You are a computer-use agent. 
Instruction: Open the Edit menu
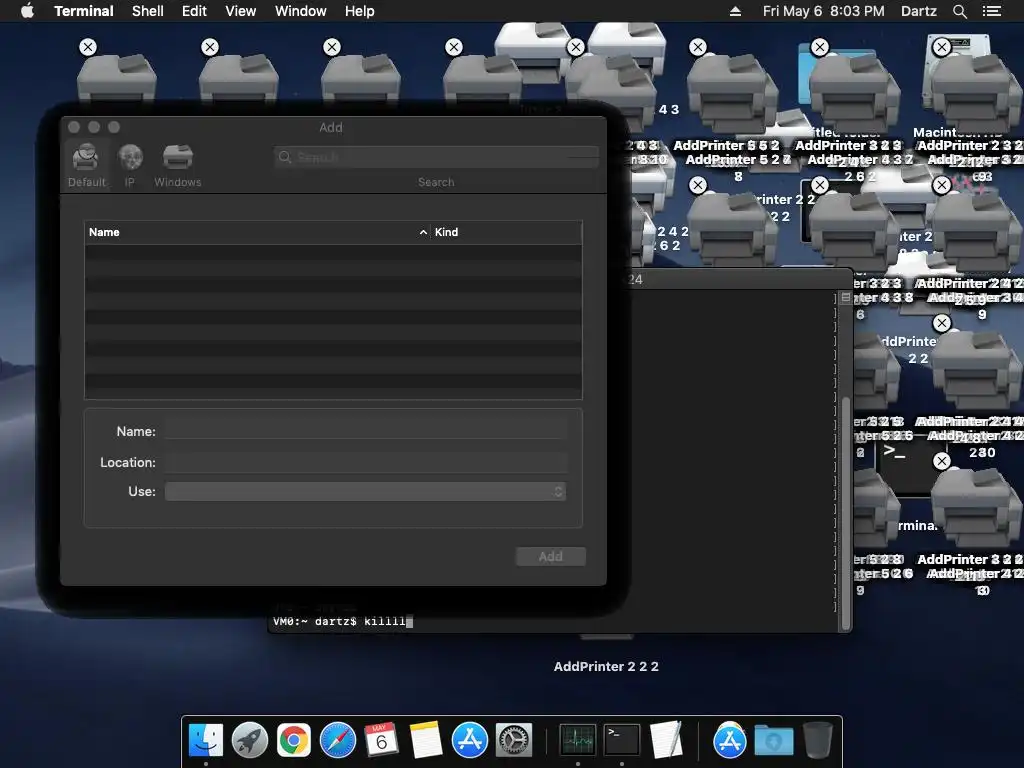point(194,11)
